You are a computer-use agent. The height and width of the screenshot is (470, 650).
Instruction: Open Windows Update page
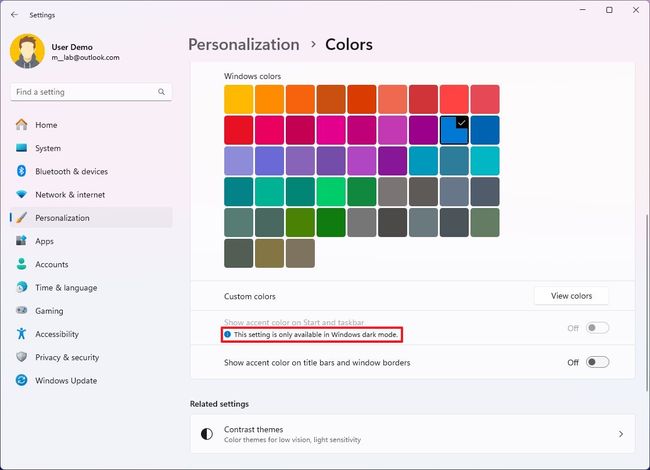66,380
